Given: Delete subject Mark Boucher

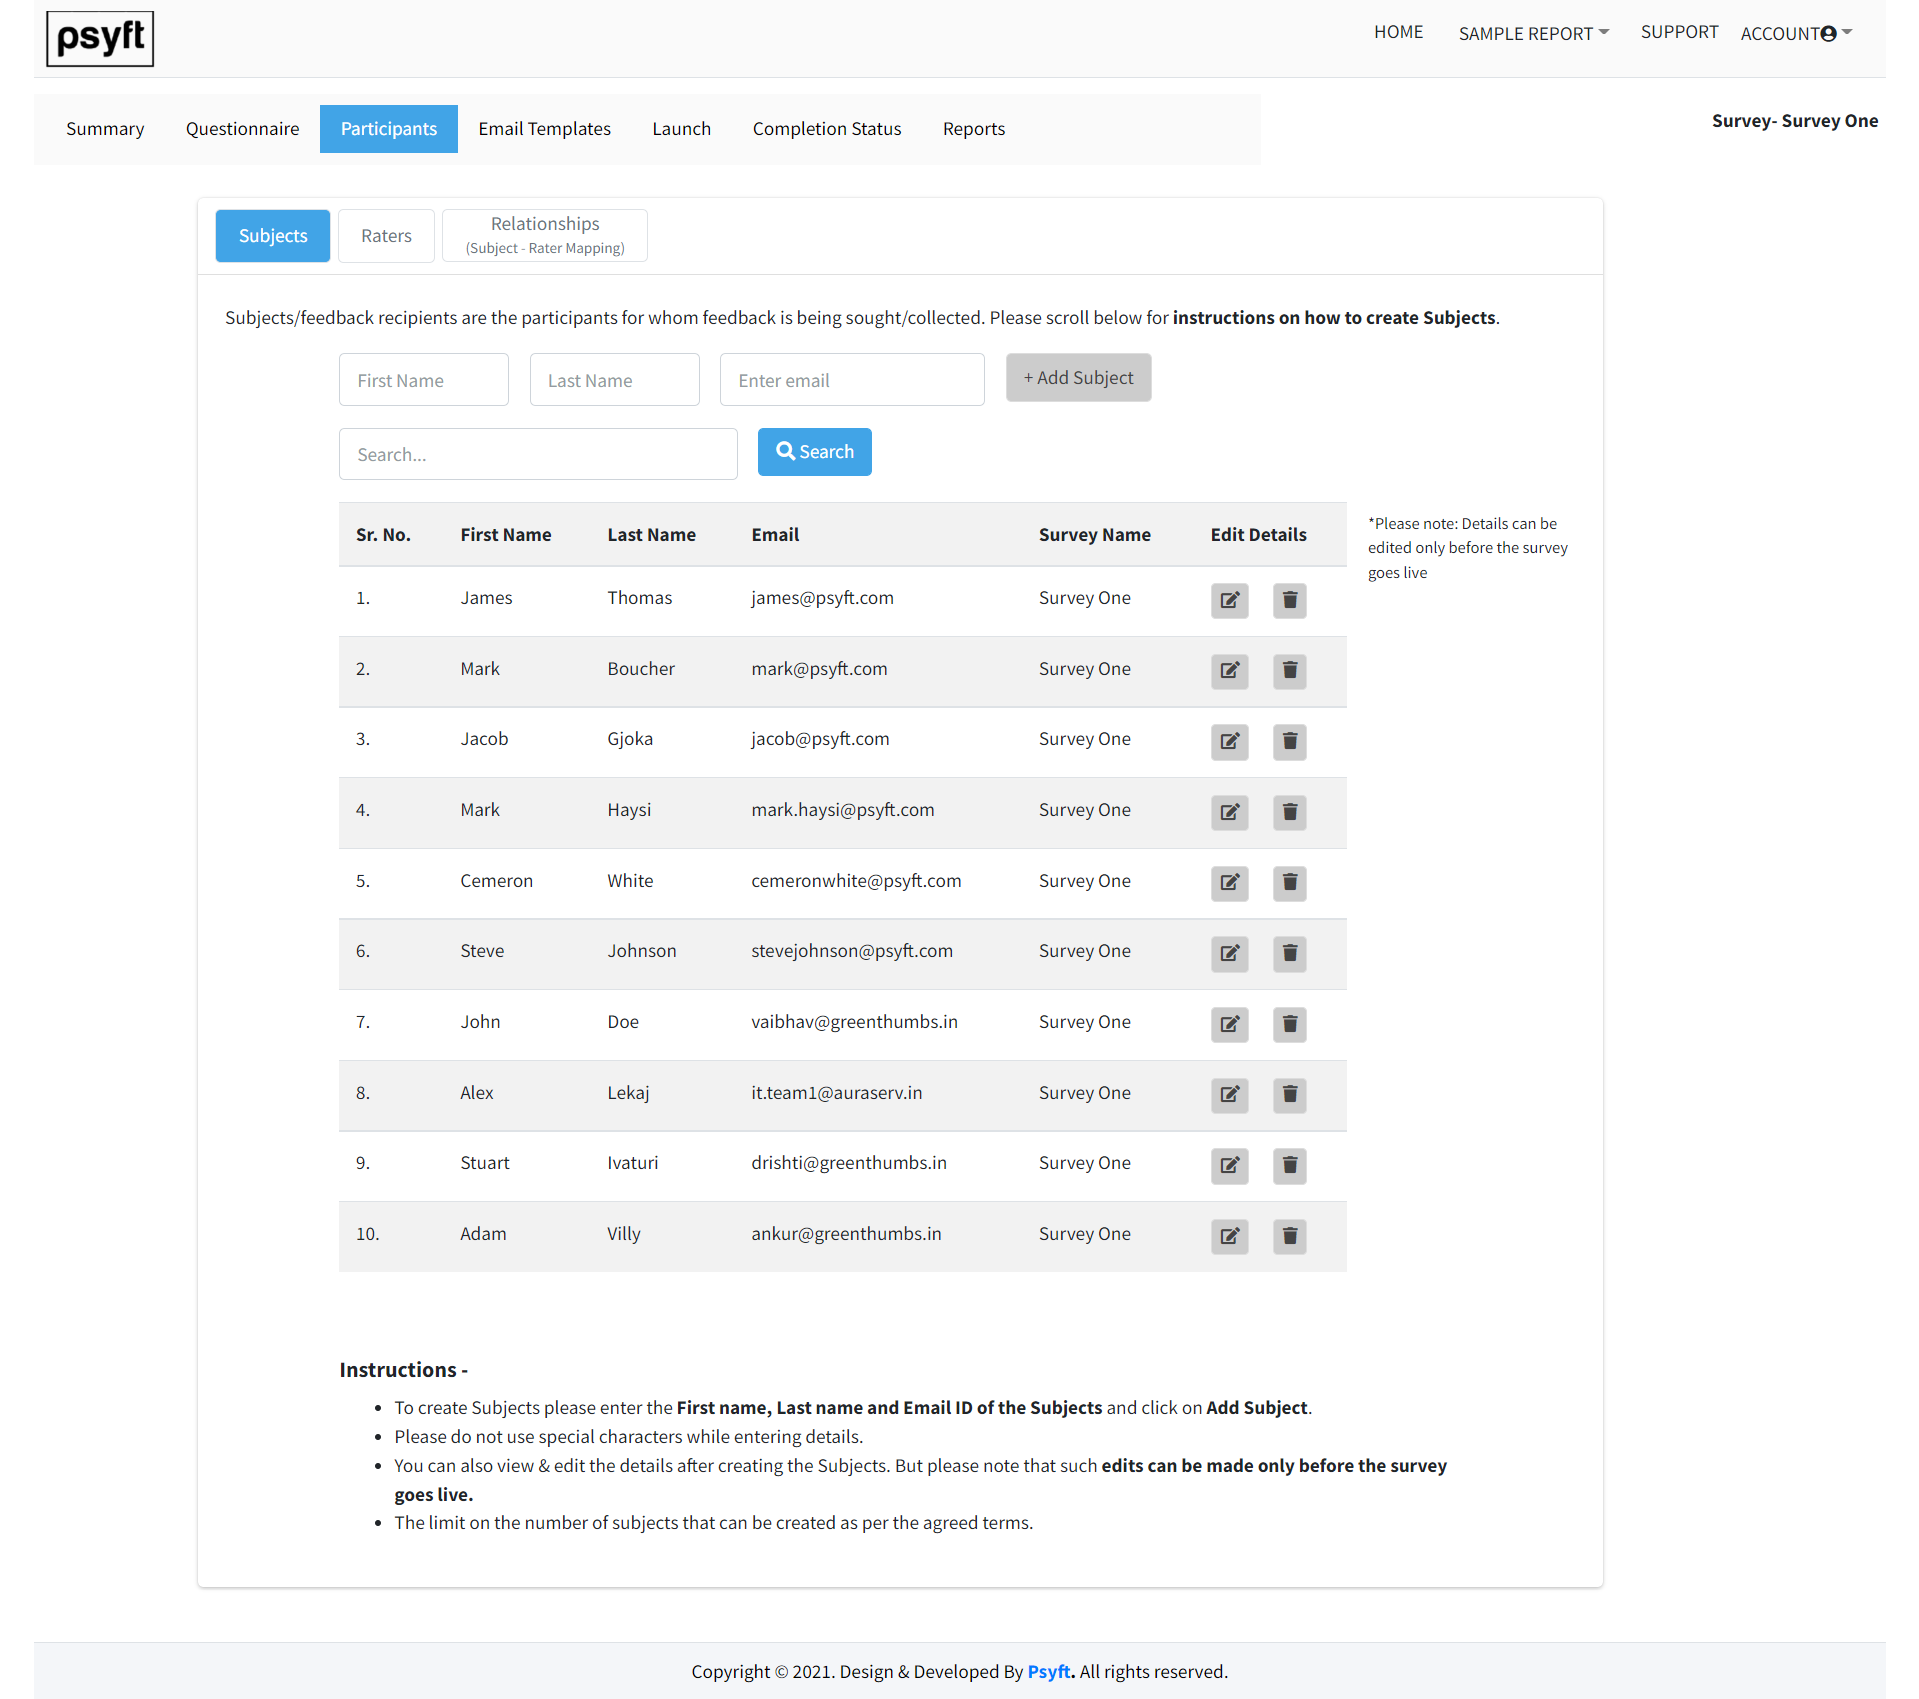Looking at the screenshot, I should [x=1290, y=671].
